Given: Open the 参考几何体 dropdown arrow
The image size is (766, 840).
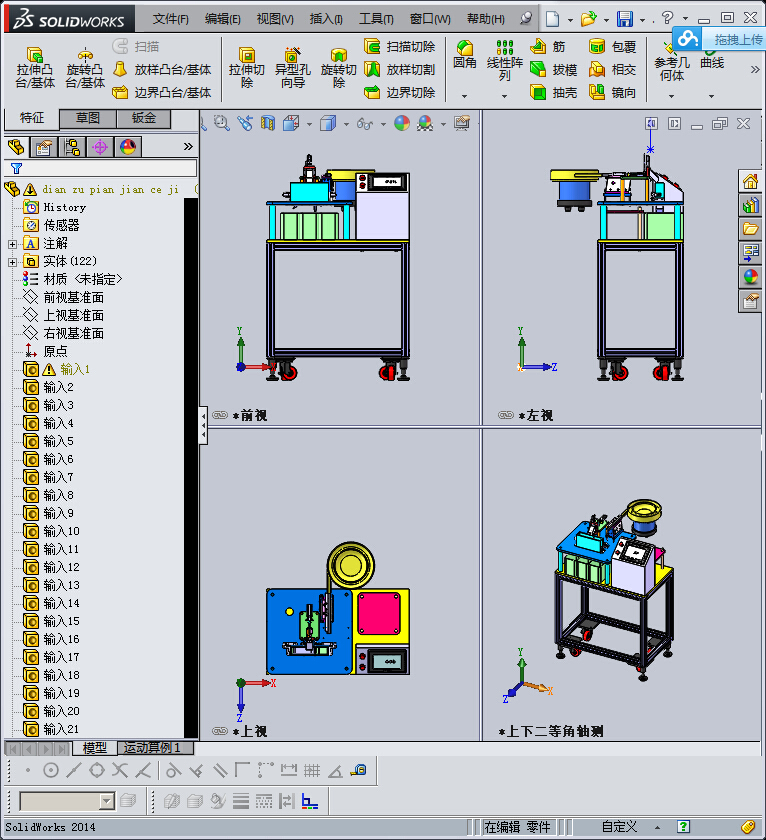Looking at the screenshot, I should [x=671, y=96].
